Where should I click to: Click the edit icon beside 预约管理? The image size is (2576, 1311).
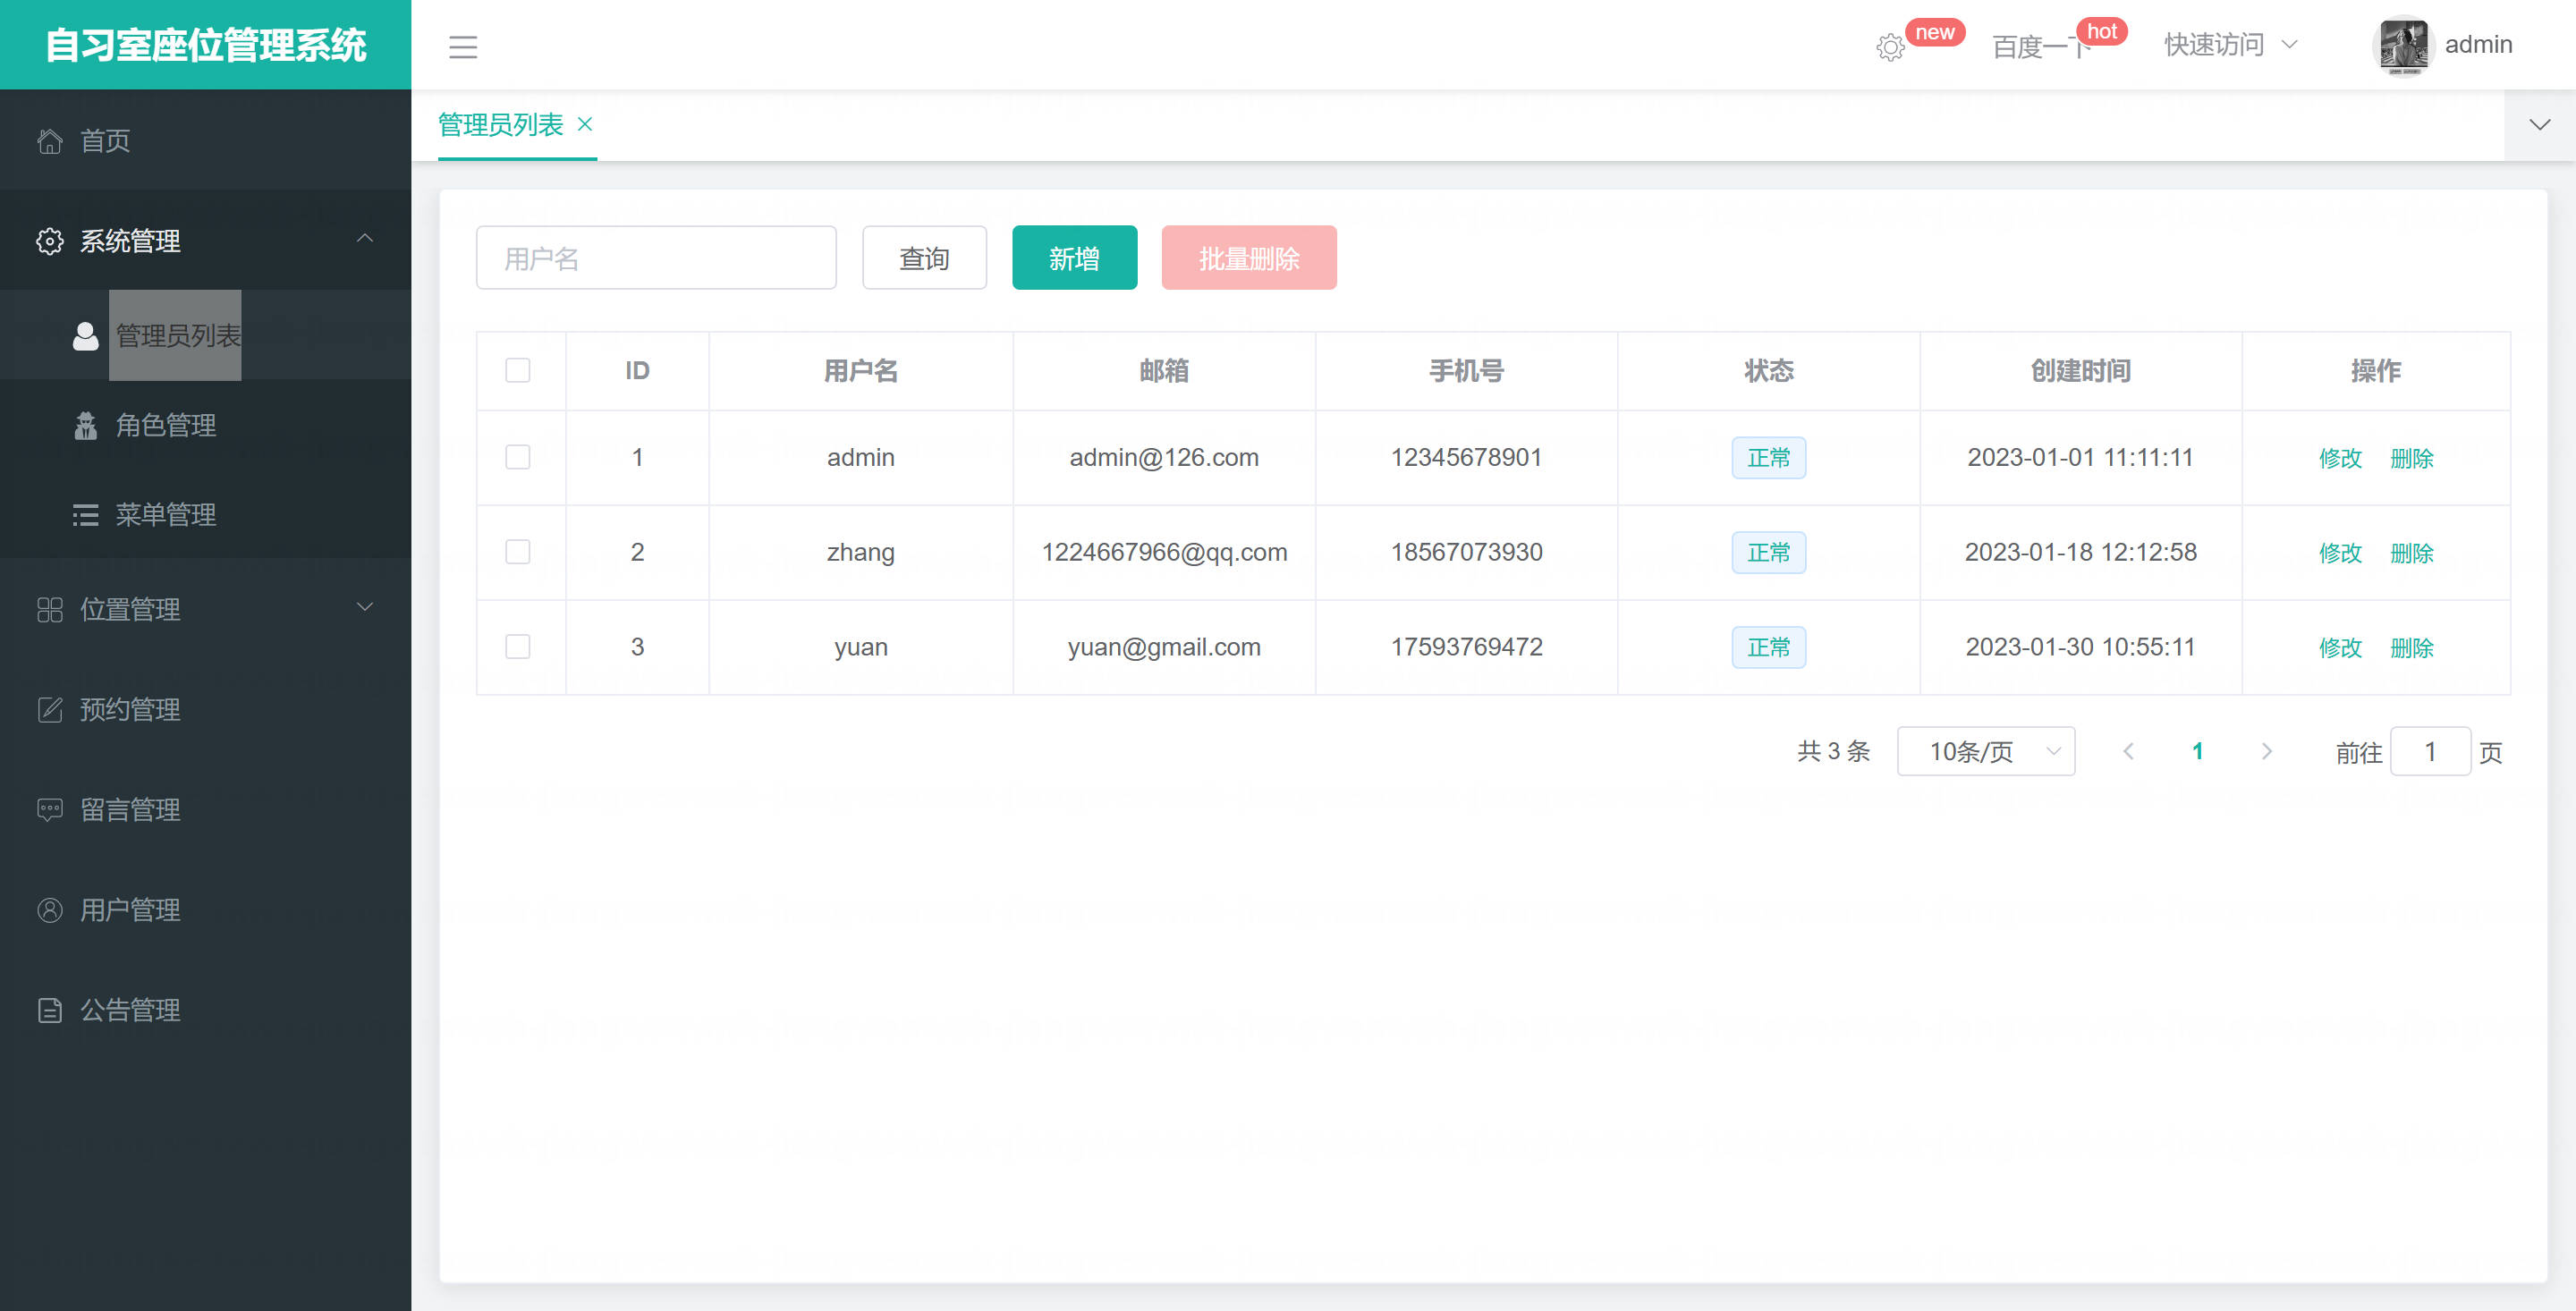(50, 709)
